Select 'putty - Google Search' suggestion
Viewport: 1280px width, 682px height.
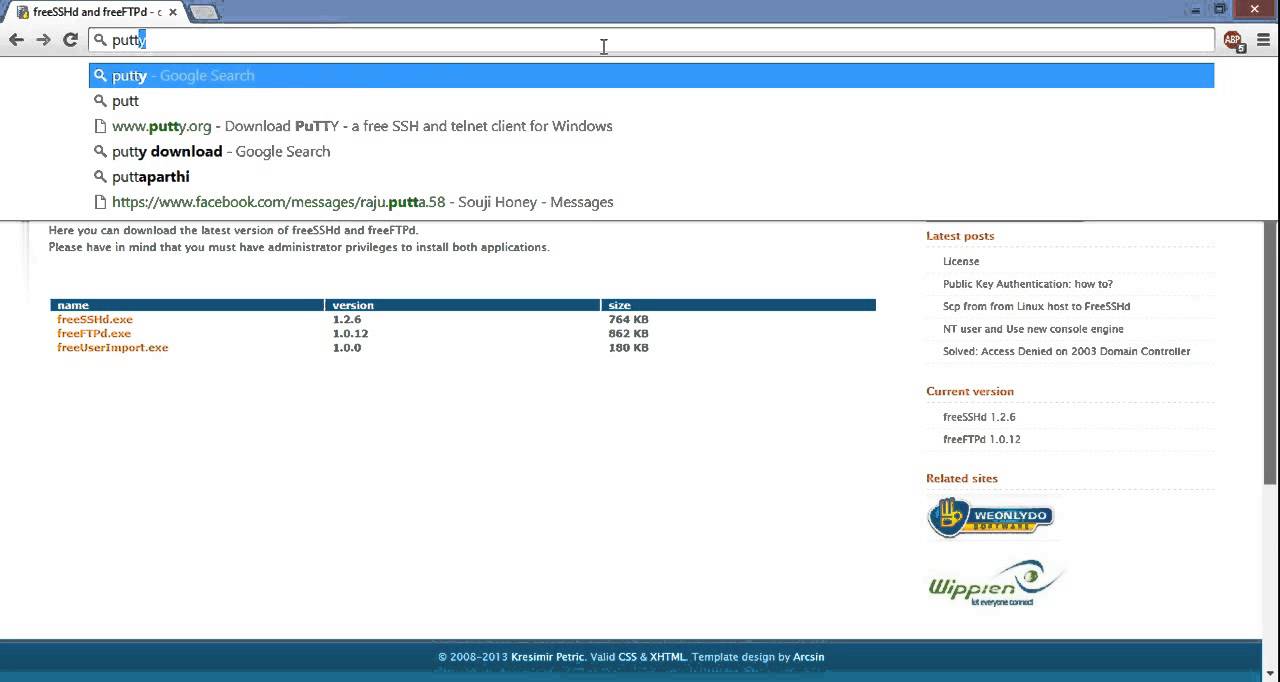pyautogui.click(x=652, y=75)
